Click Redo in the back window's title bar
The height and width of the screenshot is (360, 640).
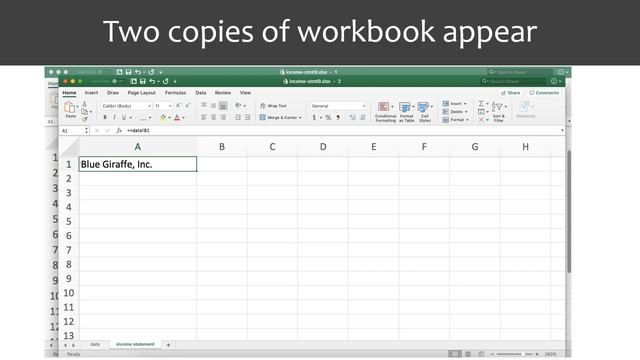click(x=151, y=72)
